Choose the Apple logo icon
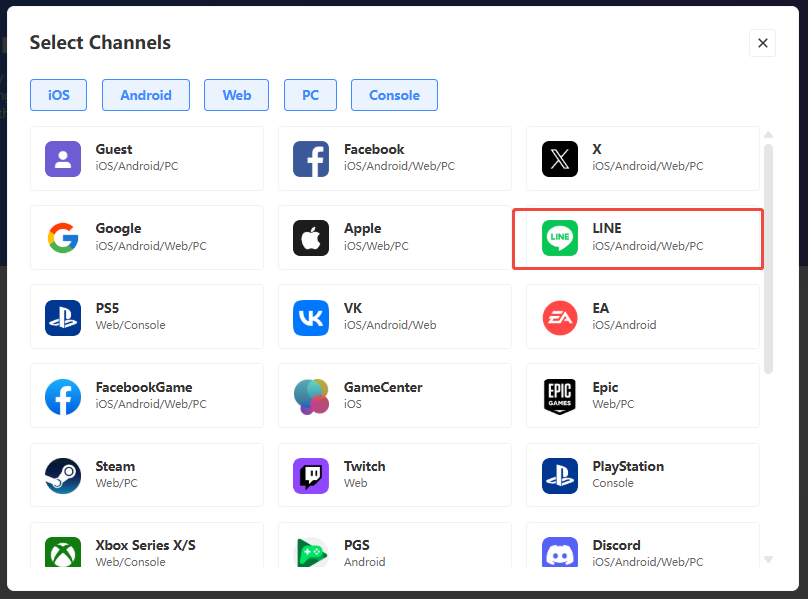The height and width of the screenshot is (599, 808). point(311,238)
